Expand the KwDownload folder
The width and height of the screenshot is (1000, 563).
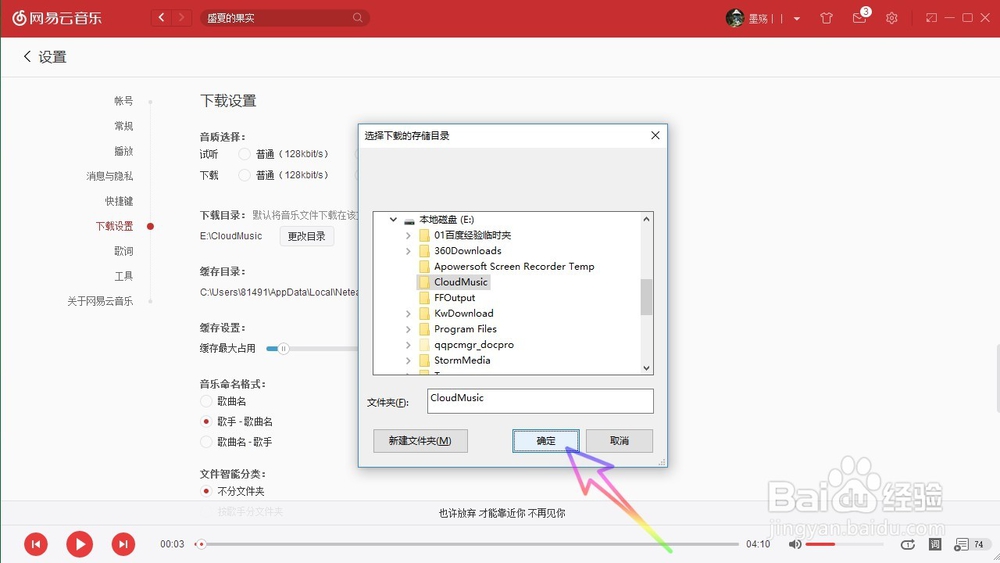pyautogui.click(x=408, y=314)
